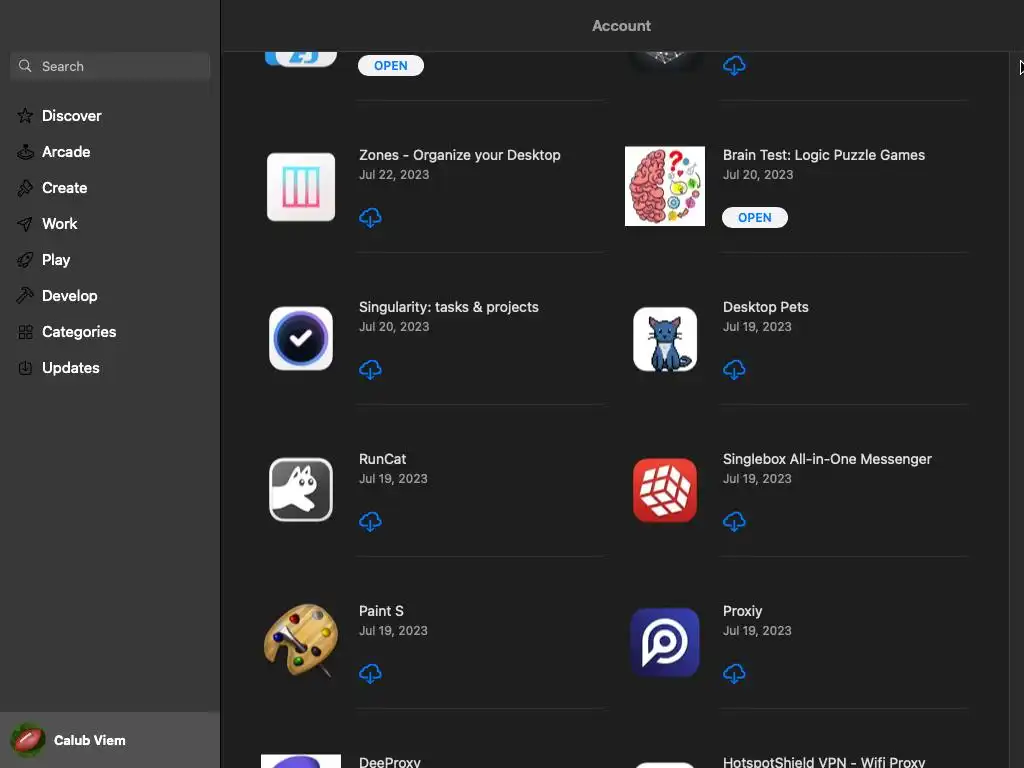This screenshot has height=768, width=1024.
Task: Click Jul 20, 2023 date under Brain Test
Action: tap(758, 174)
